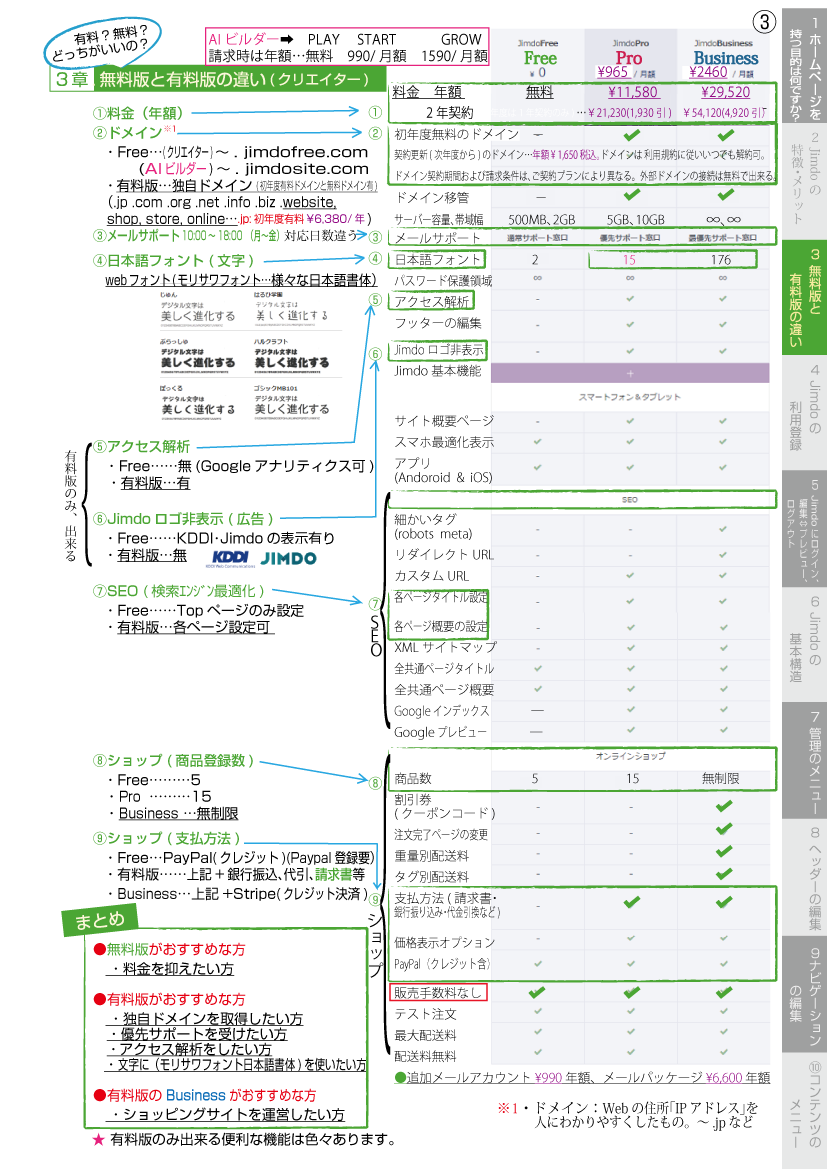Image resolution: width=827 pixels, height=1169 pixels.
Task: Click the XML サイトマップ row label
Action: [x=444, y=647]
